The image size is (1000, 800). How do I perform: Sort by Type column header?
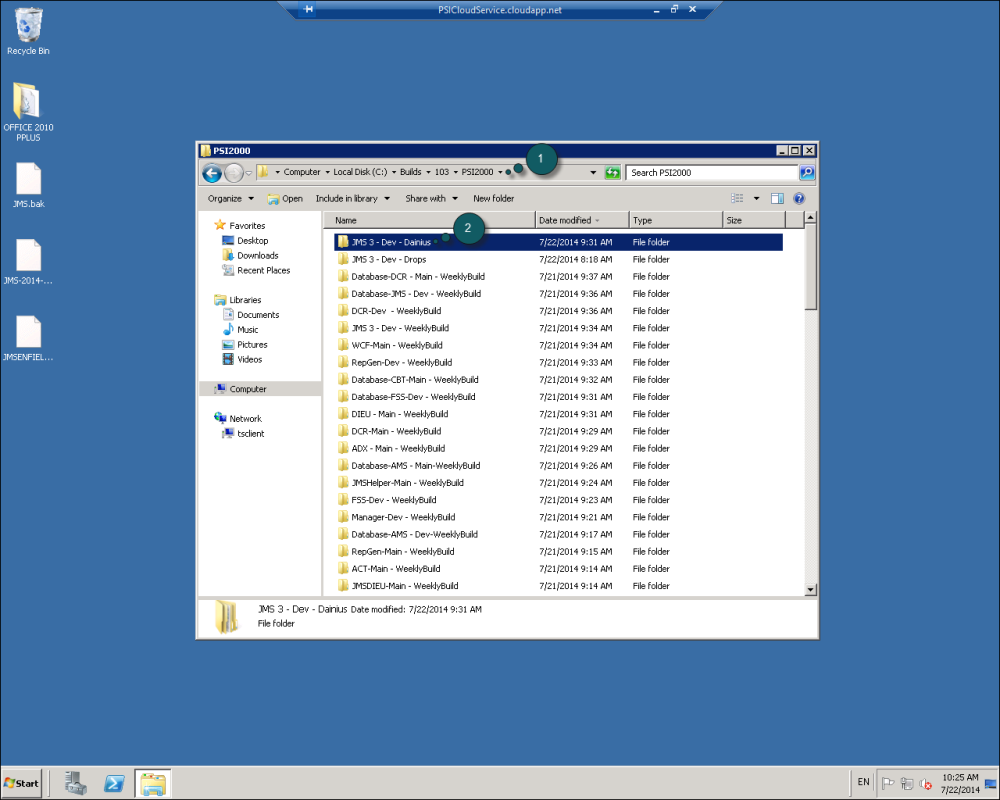point(675,220)
